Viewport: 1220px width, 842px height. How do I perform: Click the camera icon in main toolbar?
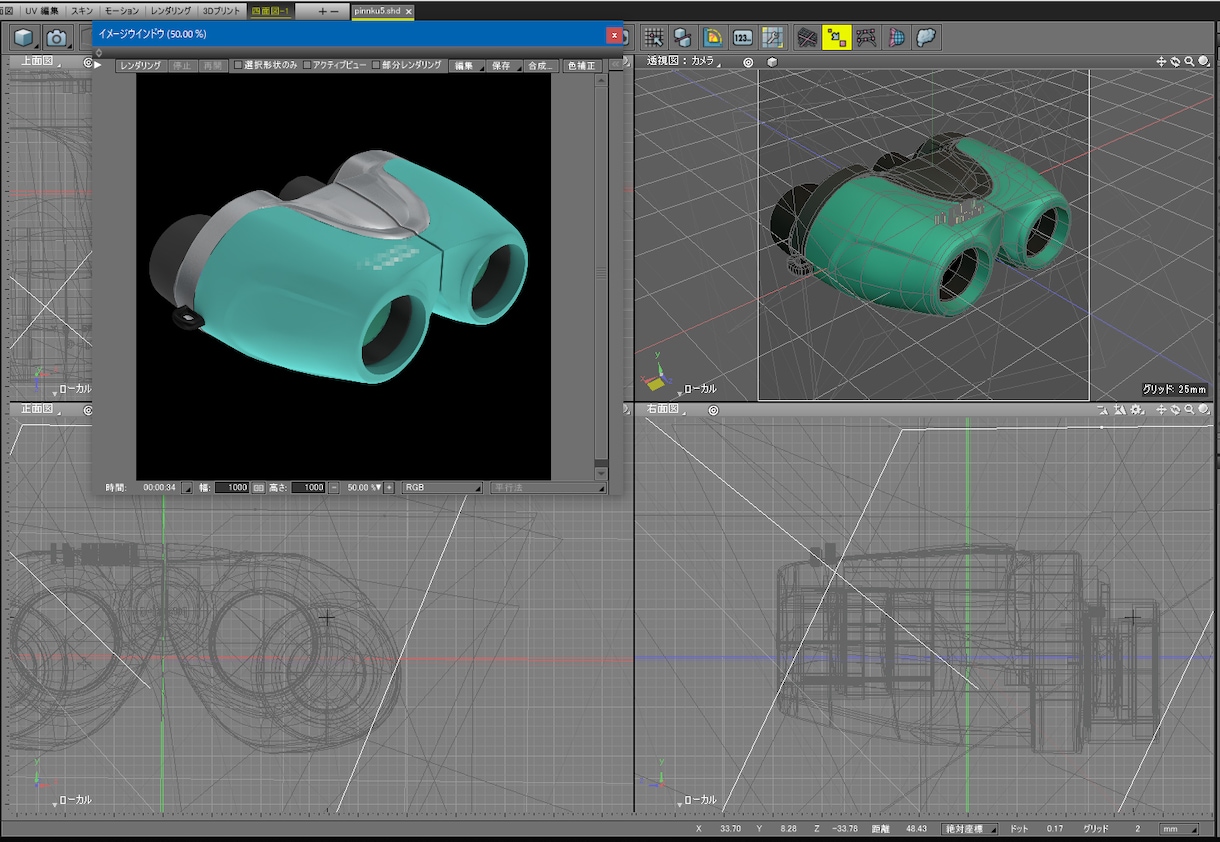point(57,38)
